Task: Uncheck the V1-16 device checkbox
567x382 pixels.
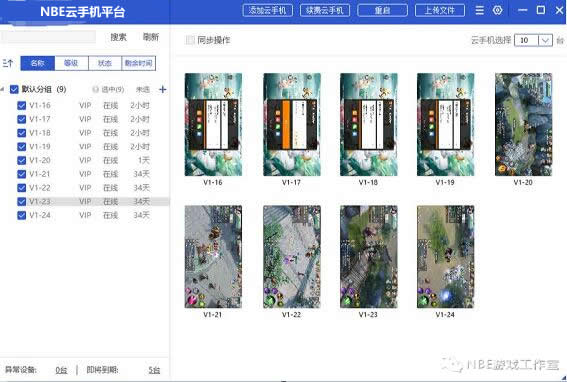Action: (x=22, y=105)
